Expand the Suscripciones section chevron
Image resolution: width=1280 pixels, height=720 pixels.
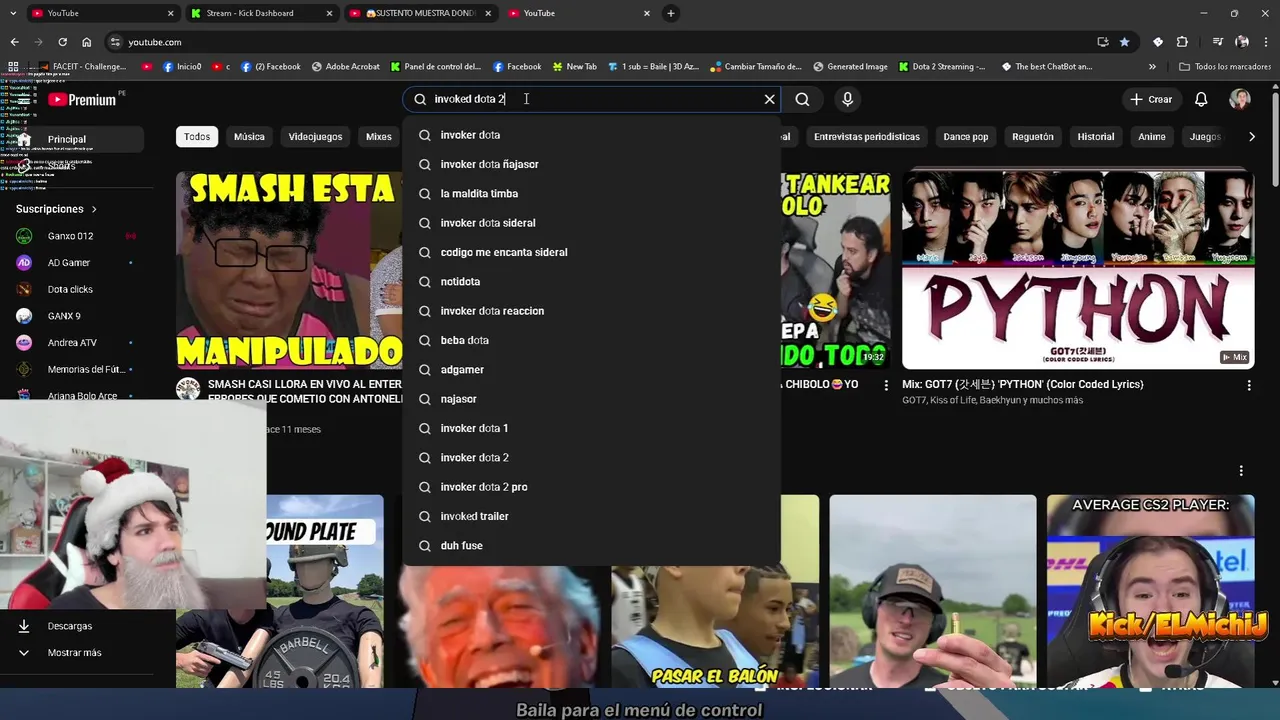(94, 209)
